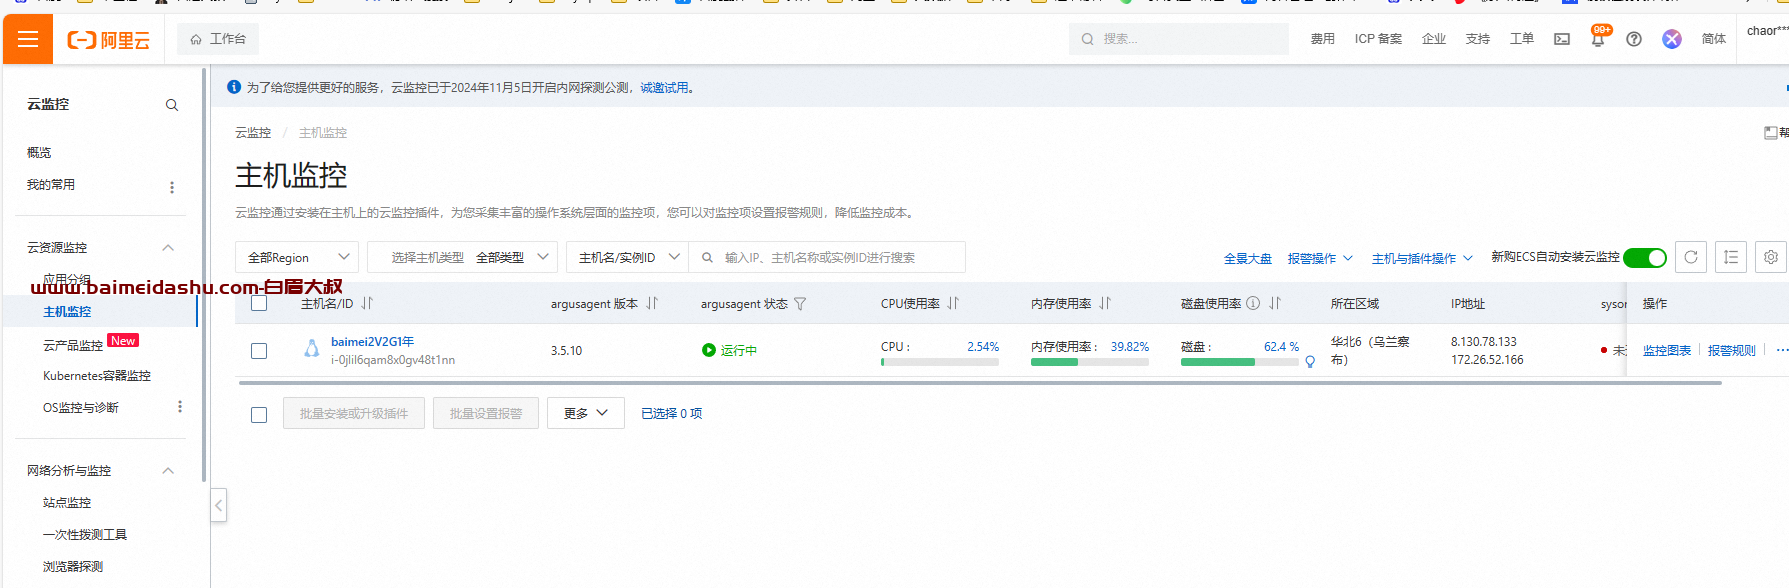Sort by argusagent 版本 column
The width and height of the screenshot is (1789, 588).
(x=652, y=303)
